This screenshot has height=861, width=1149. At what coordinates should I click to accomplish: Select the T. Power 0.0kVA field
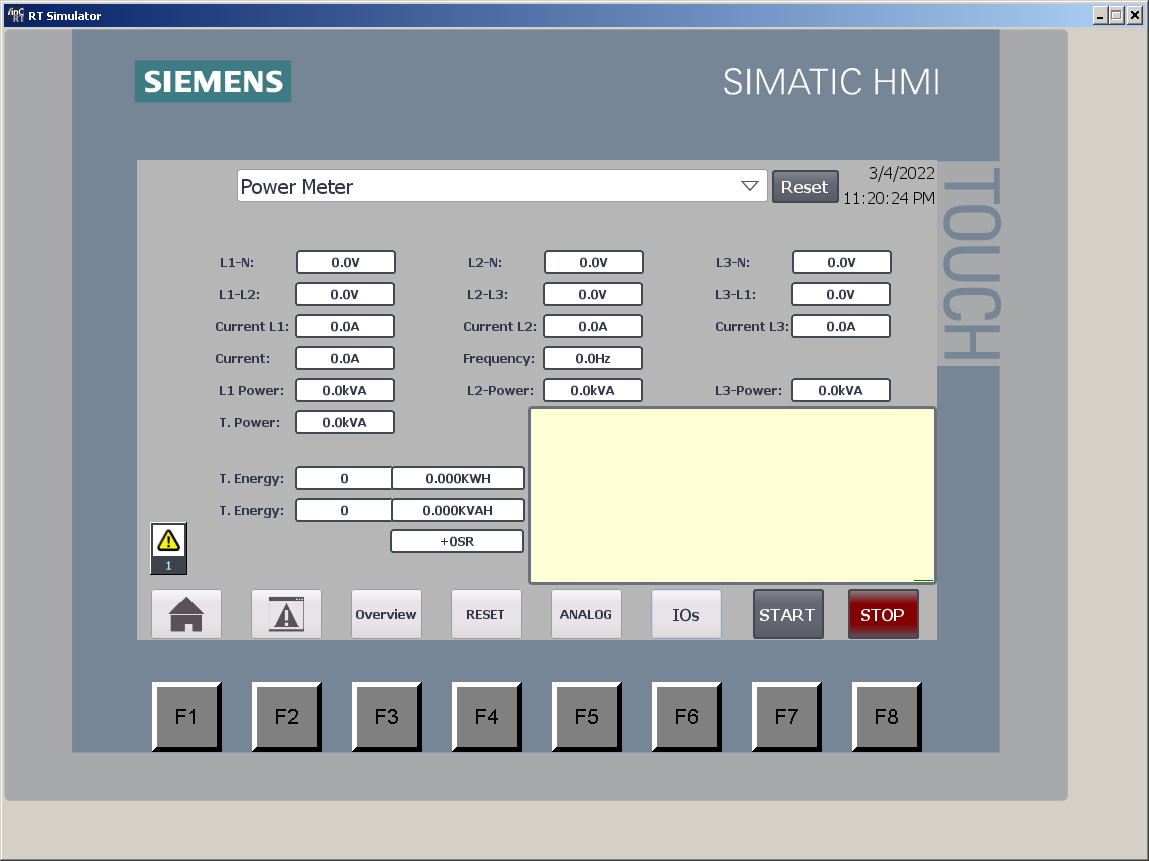[x=345, y=422]
